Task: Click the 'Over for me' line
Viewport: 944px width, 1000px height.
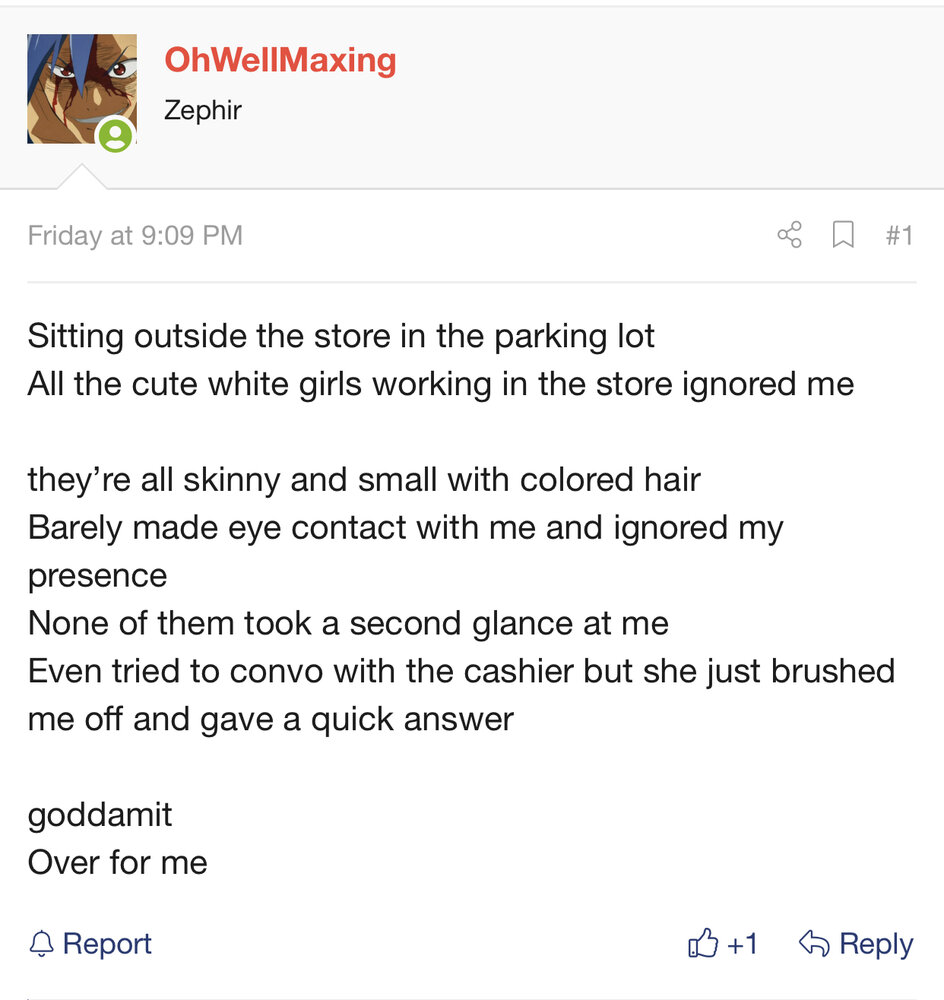Action: 117,862
